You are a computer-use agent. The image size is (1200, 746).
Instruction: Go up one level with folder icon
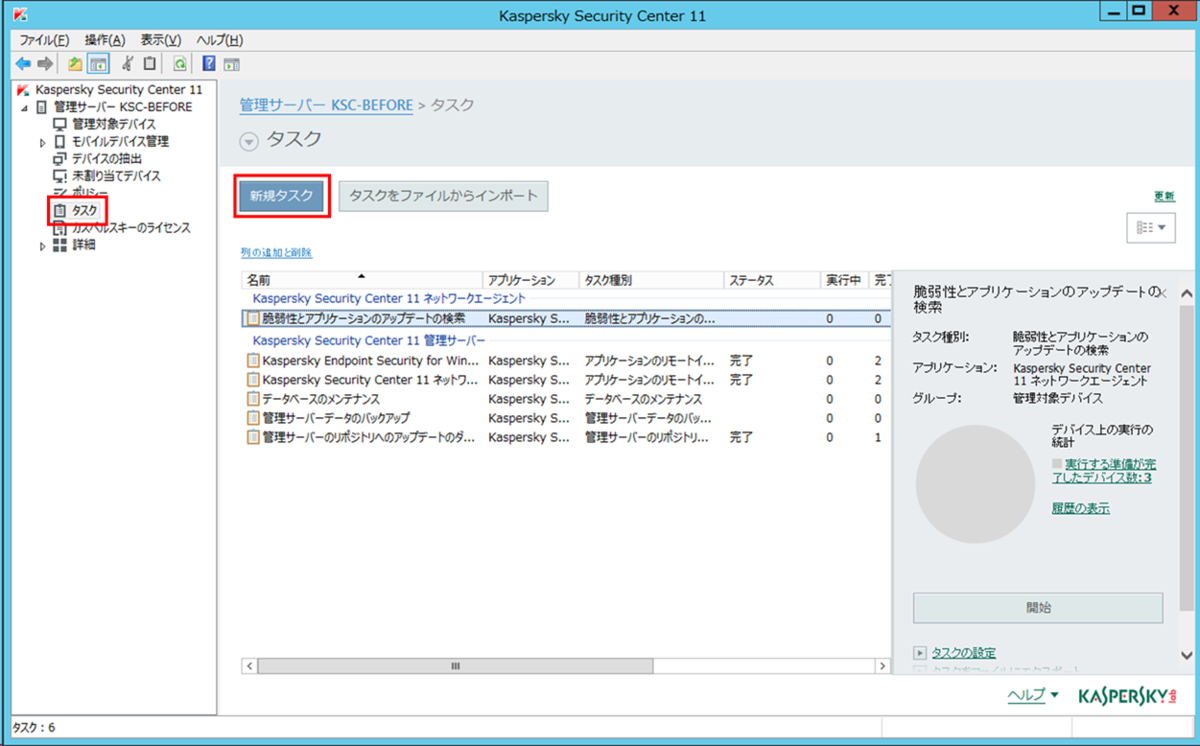click(75, 63)
